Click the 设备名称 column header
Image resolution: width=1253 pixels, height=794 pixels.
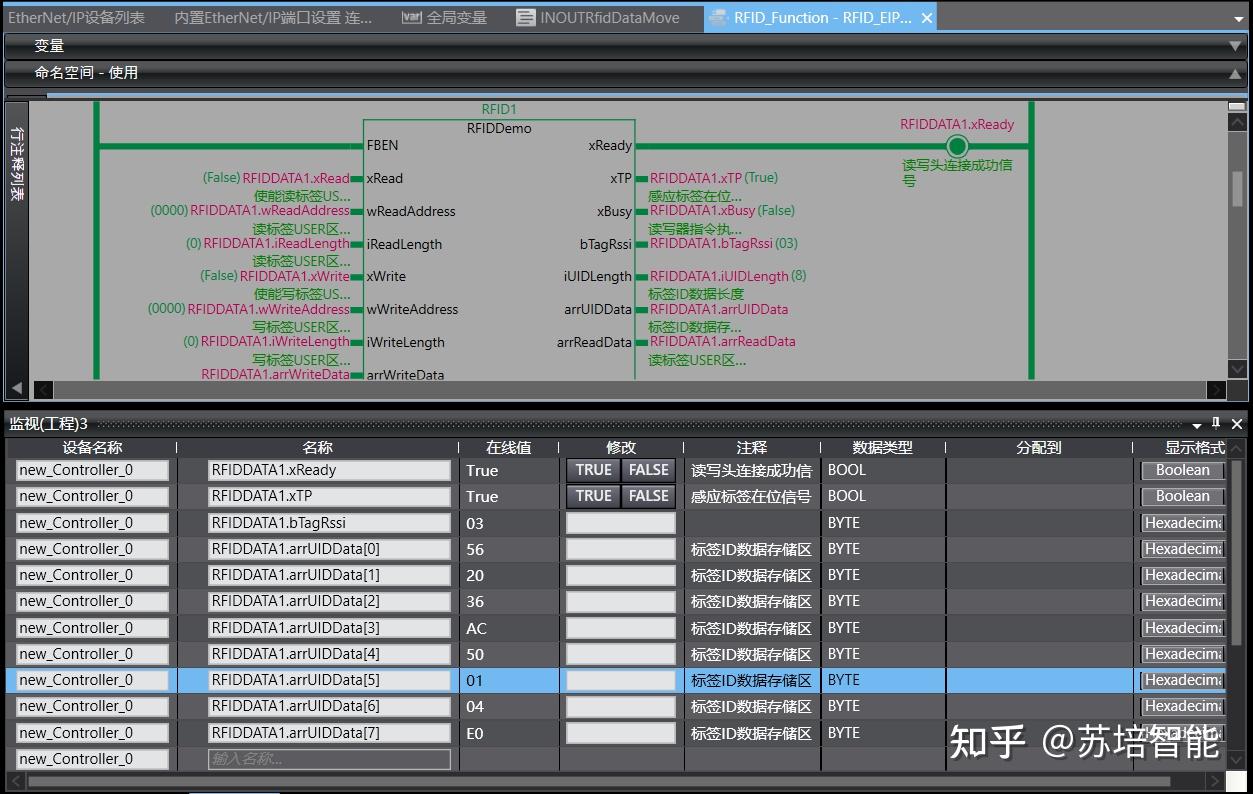tap(92, 448)
